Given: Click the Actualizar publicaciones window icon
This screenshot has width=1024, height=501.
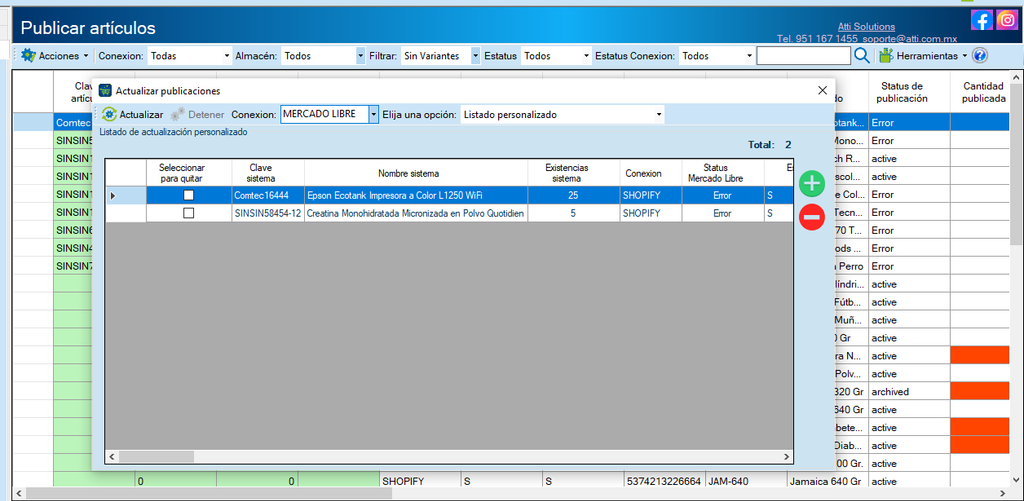Looking at the screenshot, I should click(104, 91).
